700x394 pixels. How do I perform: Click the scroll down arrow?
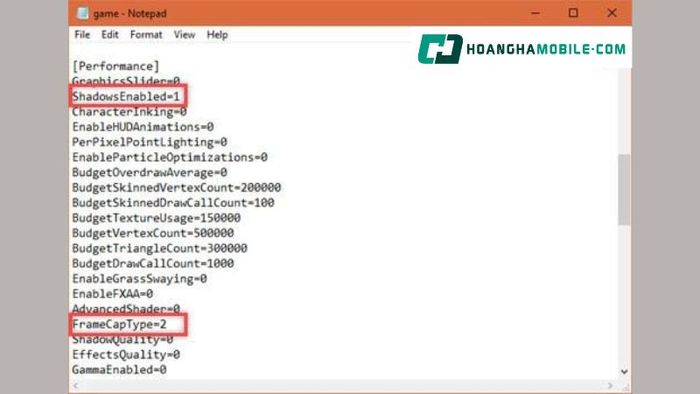coord(624,371)
